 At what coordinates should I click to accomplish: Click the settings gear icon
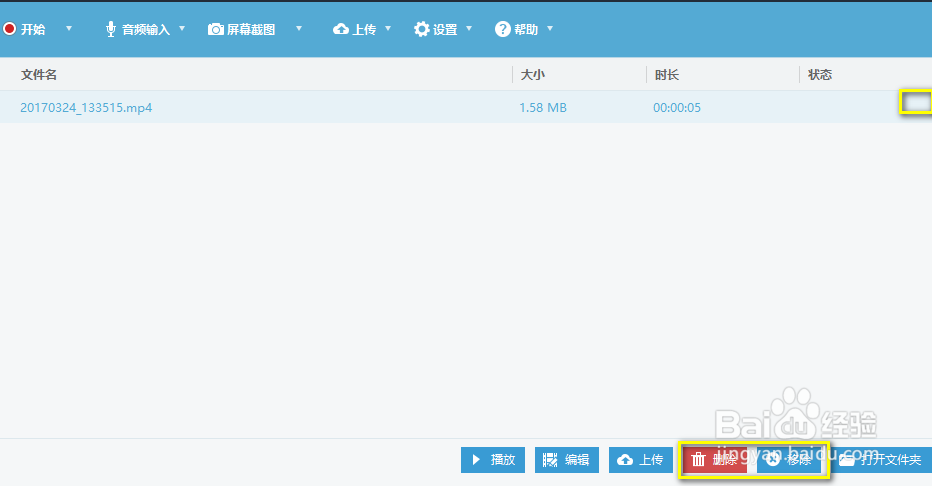(421, 29)
